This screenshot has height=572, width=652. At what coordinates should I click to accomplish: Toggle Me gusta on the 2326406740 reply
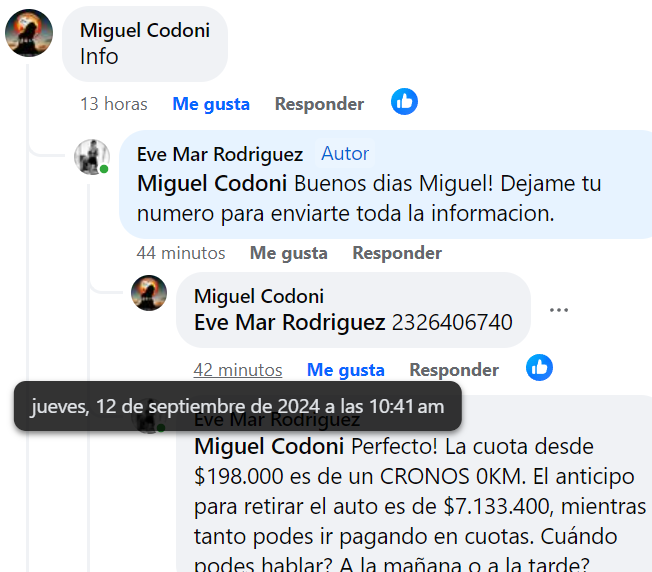pyautogui.click(x=346, y=370)
